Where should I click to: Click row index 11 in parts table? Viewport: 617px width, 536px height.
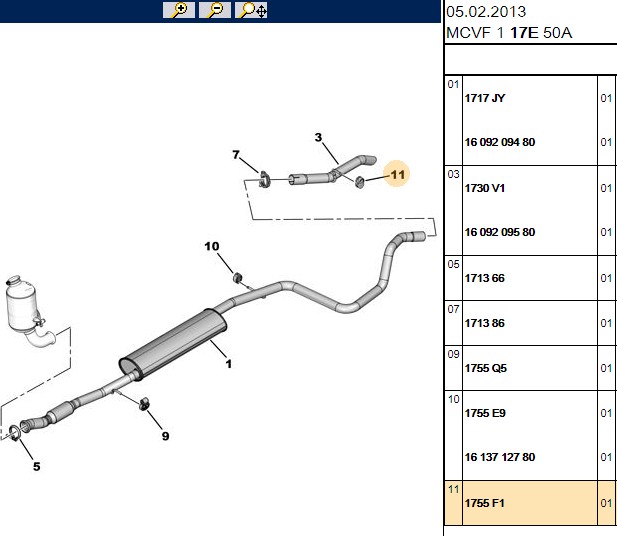[453, 490]
